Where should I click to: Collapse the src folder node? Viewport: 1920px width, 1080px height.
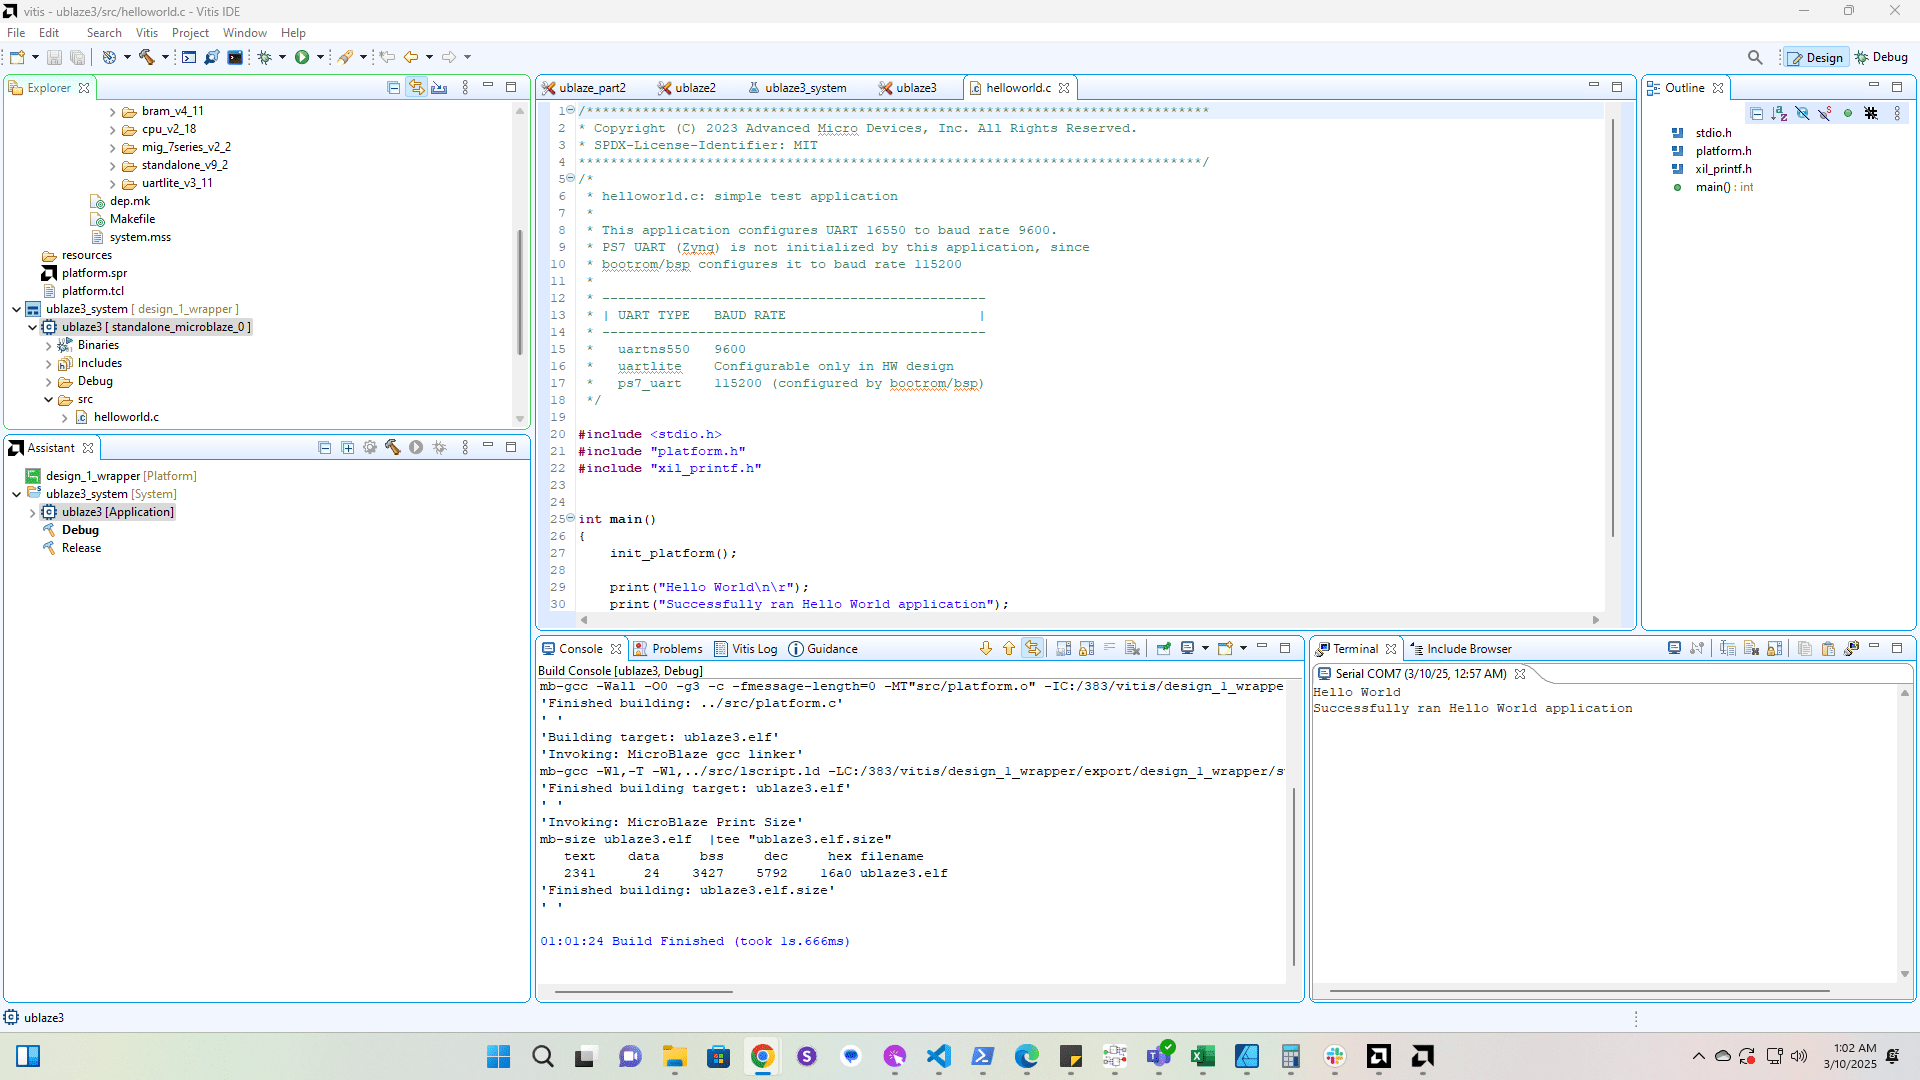tap(49, 399)
